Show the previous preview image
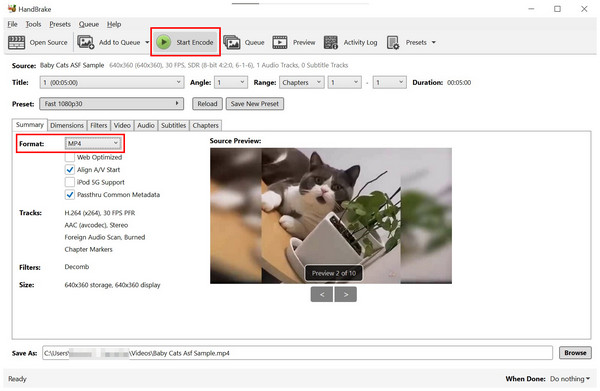 pyautogui.click(x=321, y=295)
